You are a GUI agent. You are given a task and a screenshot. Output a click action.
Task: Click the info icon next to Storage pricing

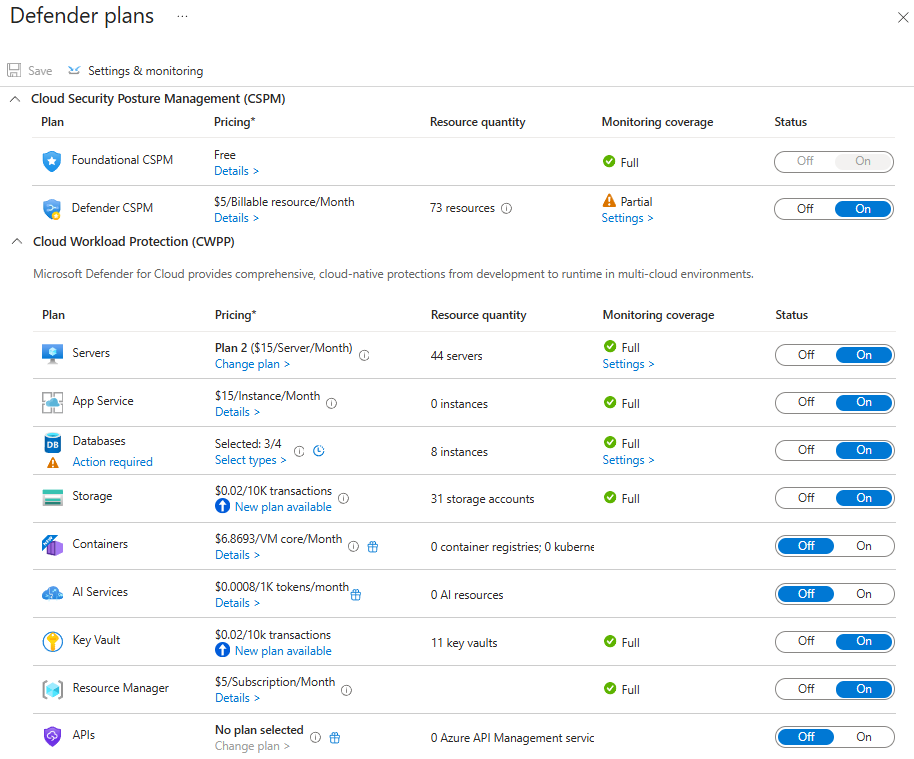pos(343,498)
